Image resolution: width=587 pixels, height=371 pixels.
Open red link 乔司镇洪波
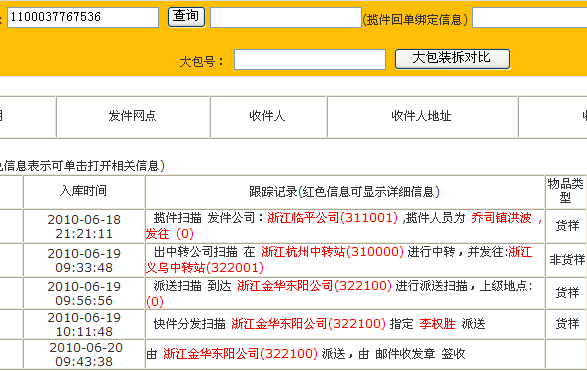click(x=501, y=218)
